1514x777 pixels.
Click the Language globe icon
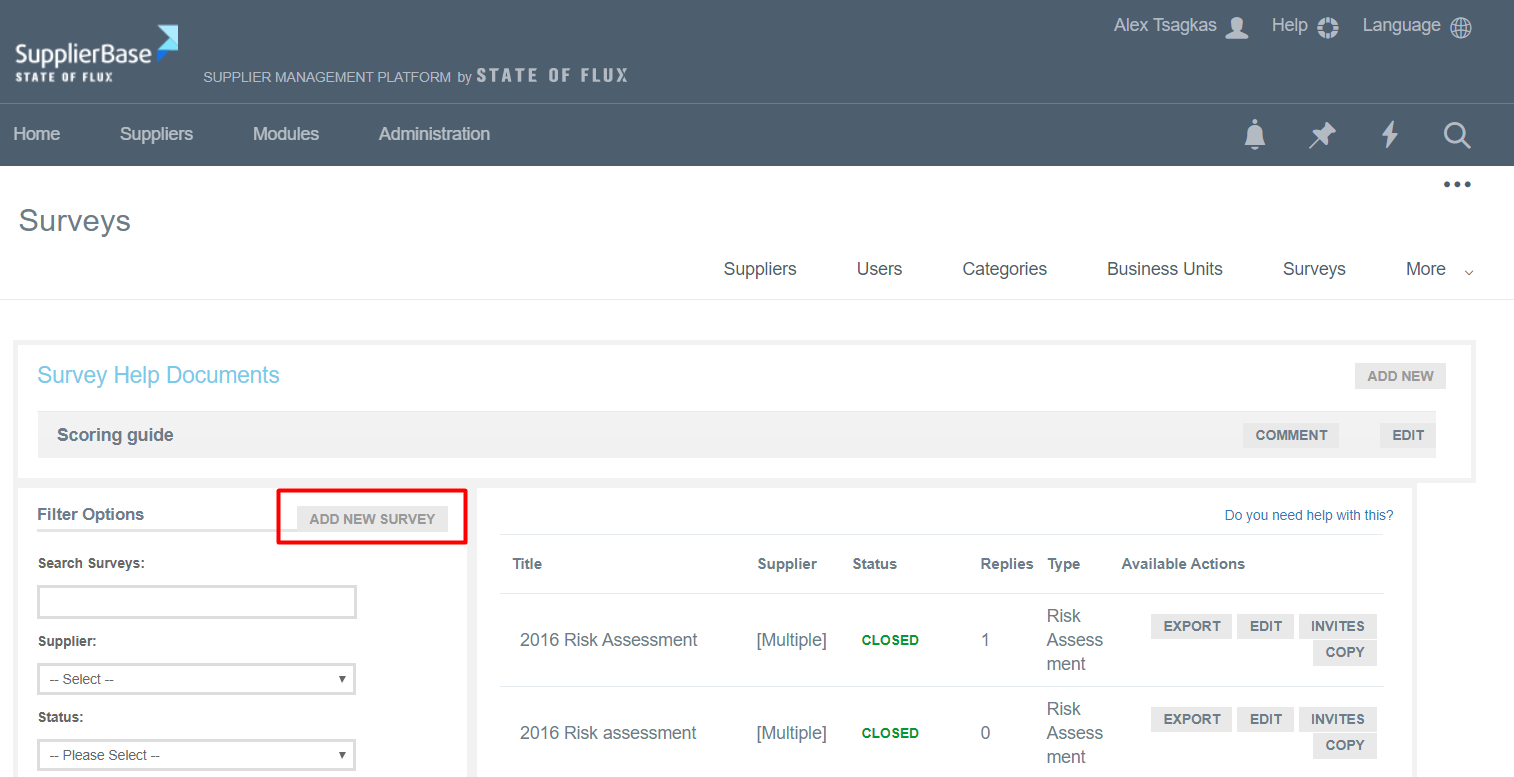coord(1461,27)
